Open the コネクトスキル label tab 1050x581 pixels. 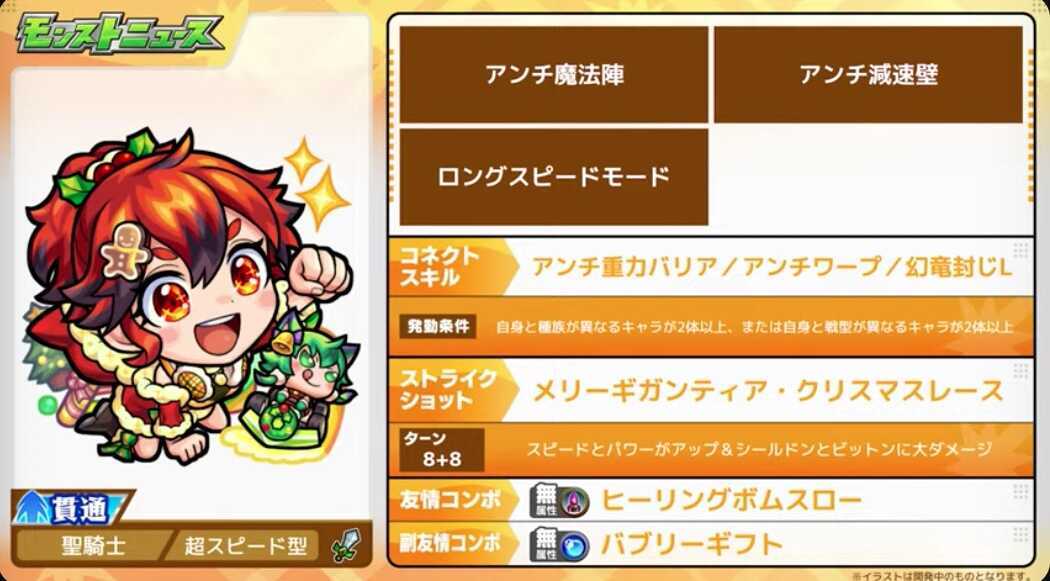coord(449,266)
